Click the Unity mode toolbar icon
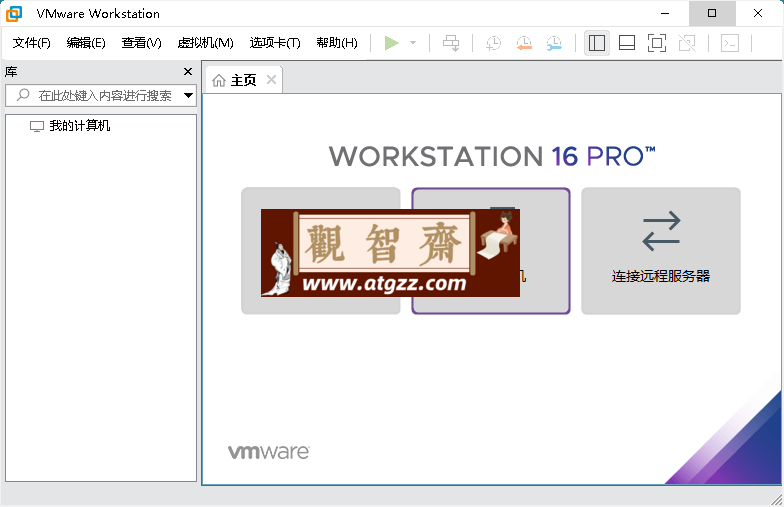Viewport: 784px width, 507px height. tap(687, 43)
